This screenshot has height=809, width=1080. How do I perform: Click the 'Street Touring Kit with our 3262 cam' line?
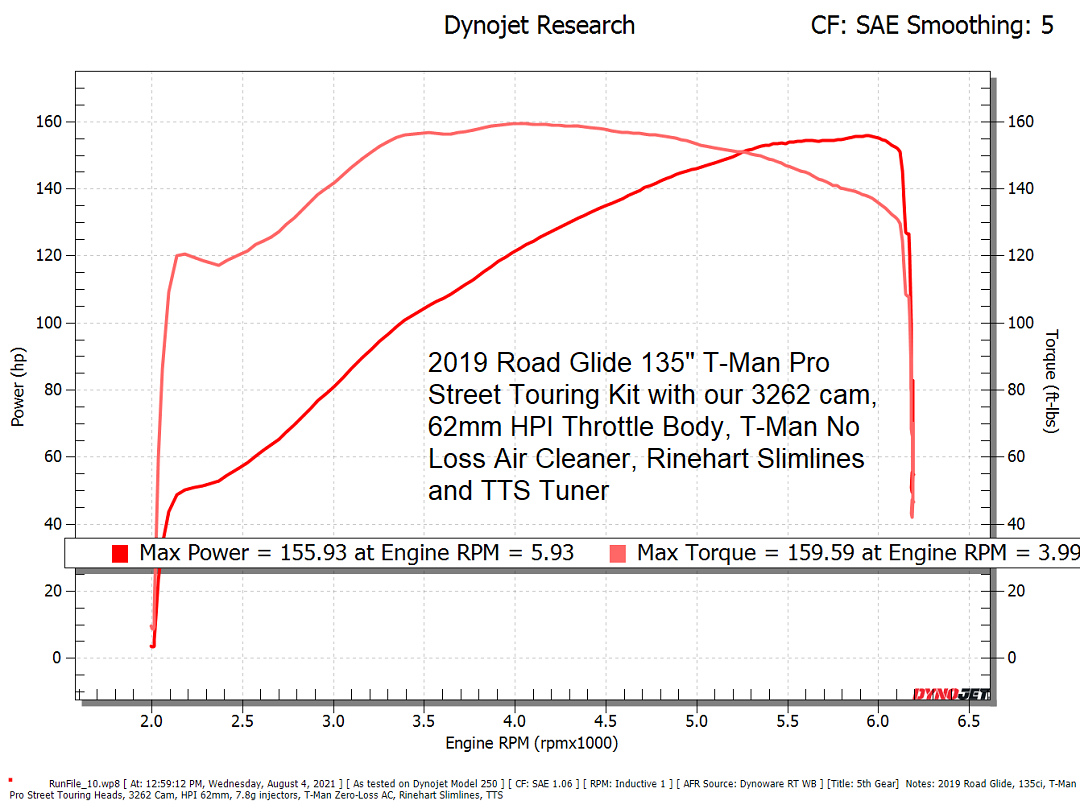point(652,395)
